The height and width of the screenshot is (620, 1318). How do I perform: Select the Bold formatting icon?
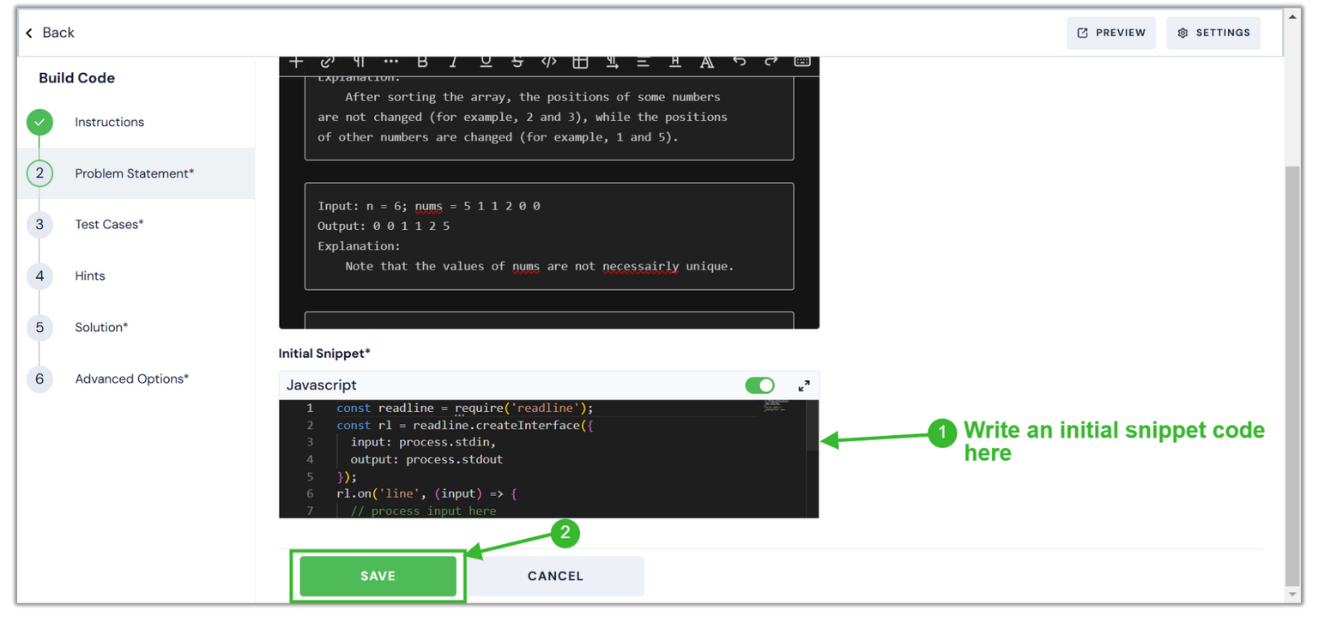coord(422,61)
